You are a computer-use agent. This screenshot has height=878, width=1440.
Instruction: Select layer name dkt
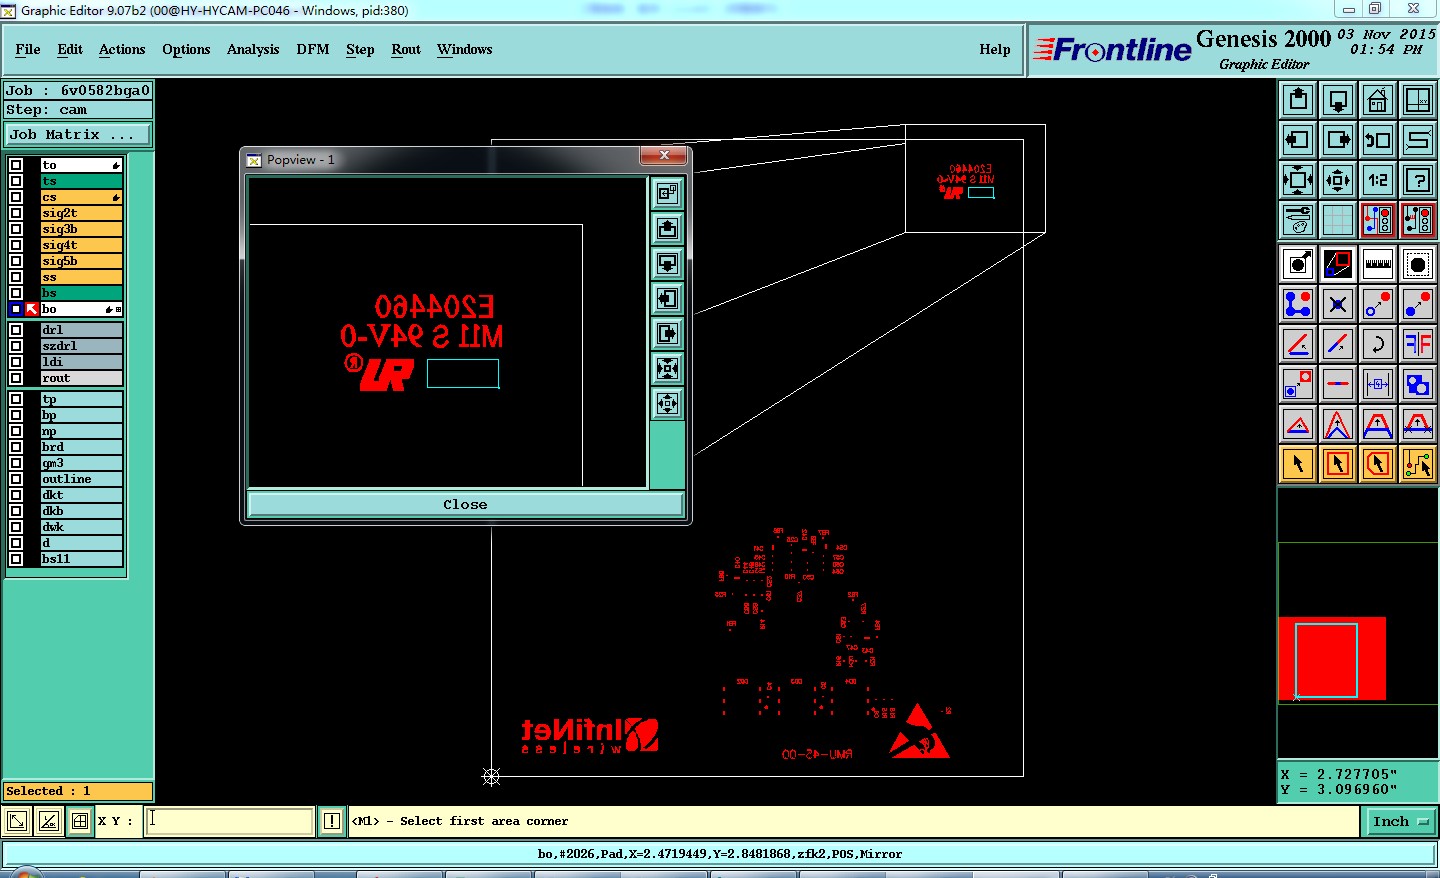81,495
